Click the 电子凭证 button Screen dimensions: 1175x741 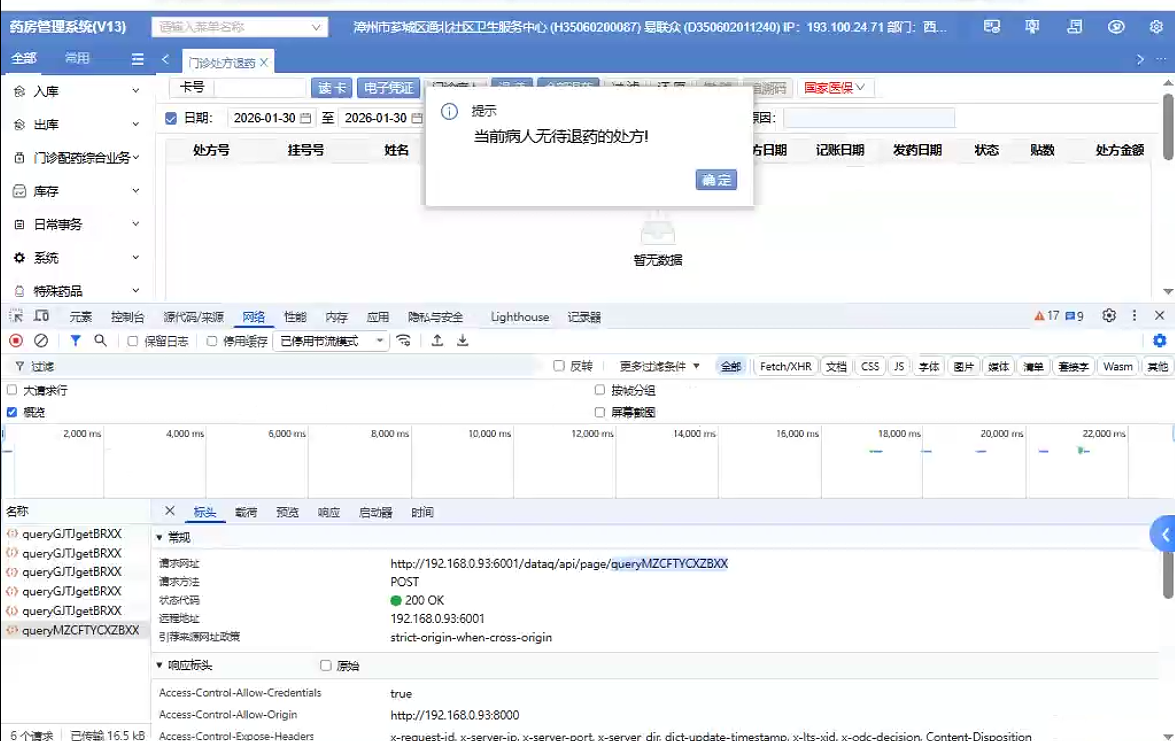click(x=388, y=88)
